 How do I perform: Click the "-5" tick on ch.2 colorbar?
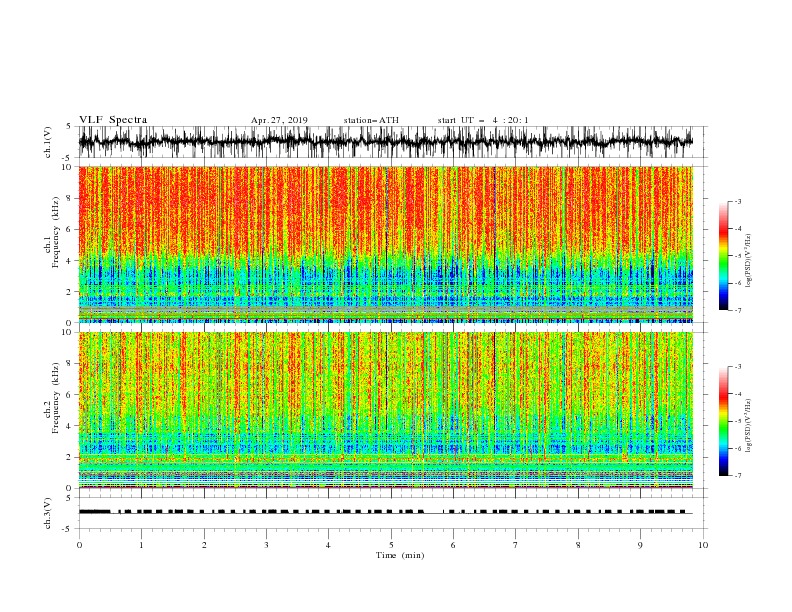point(738,421)
